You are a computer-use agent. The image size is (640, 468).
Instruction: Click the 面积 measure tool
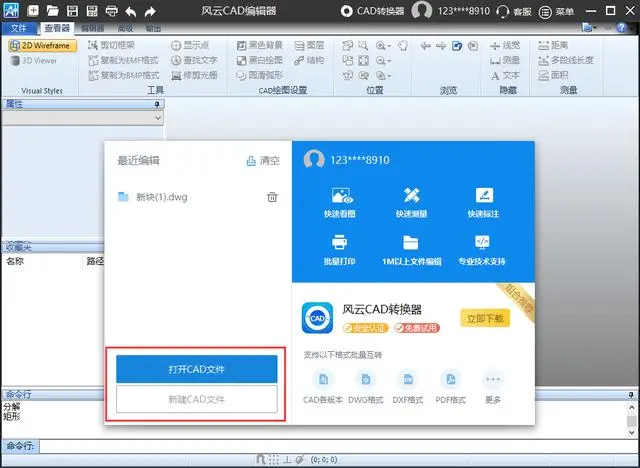553,75
